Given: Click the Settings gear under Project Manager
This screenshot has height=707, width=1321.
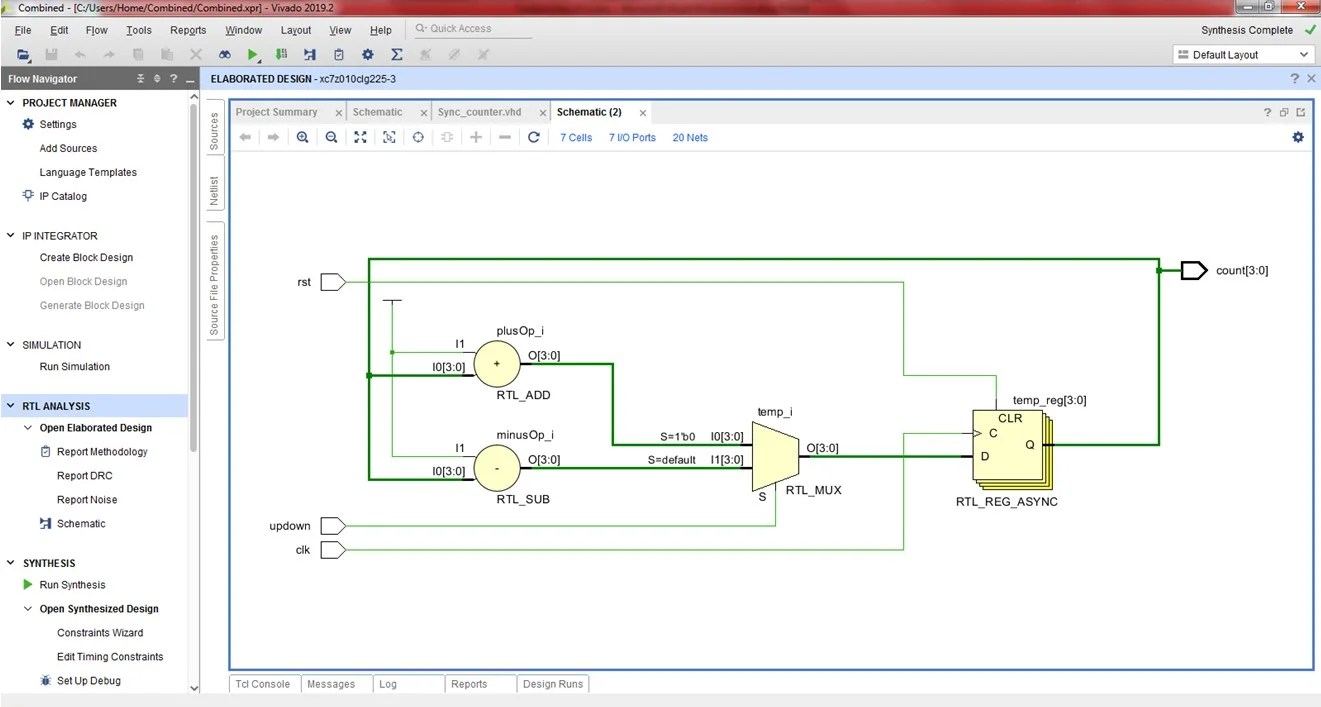Looking at the screenshot, I should coord(28,124).
